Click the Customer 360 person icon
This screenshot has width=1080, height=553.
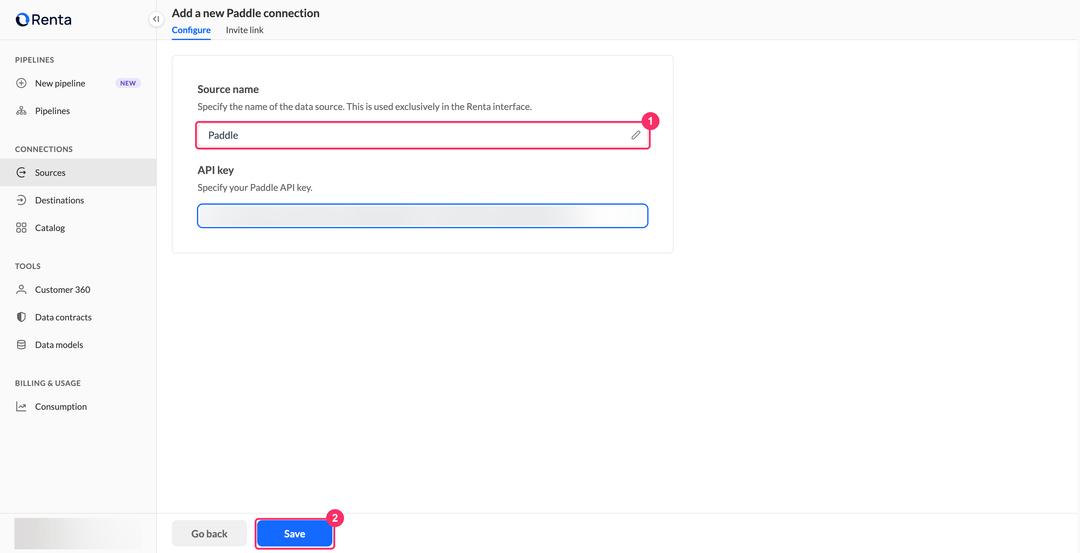[x=21, y=290]
